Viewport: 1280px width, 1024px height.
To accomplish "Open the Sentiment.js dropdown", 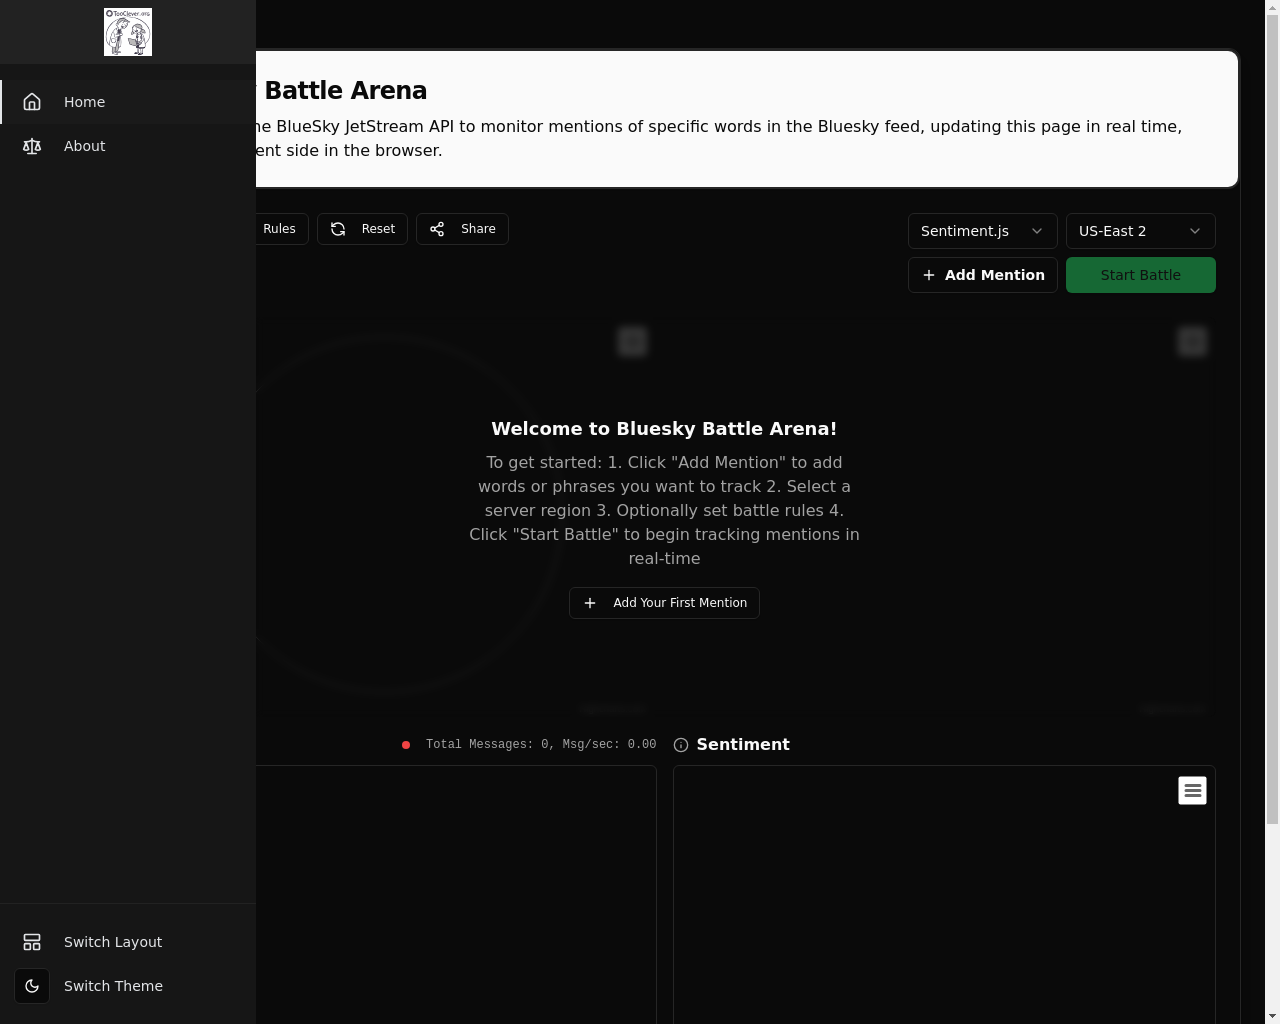I will [983, 231].
